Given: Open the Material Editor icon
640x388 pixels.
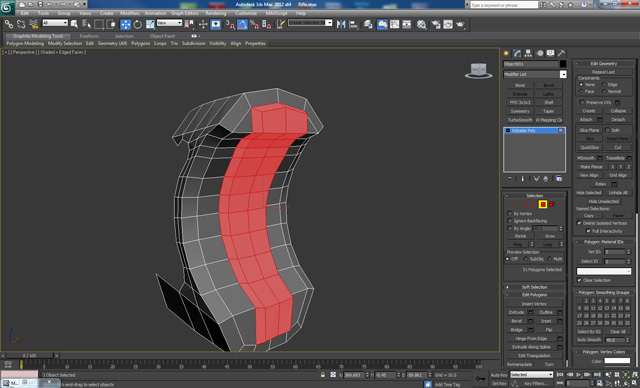Looking at the screenshot, I should click(x=421, y=24).
